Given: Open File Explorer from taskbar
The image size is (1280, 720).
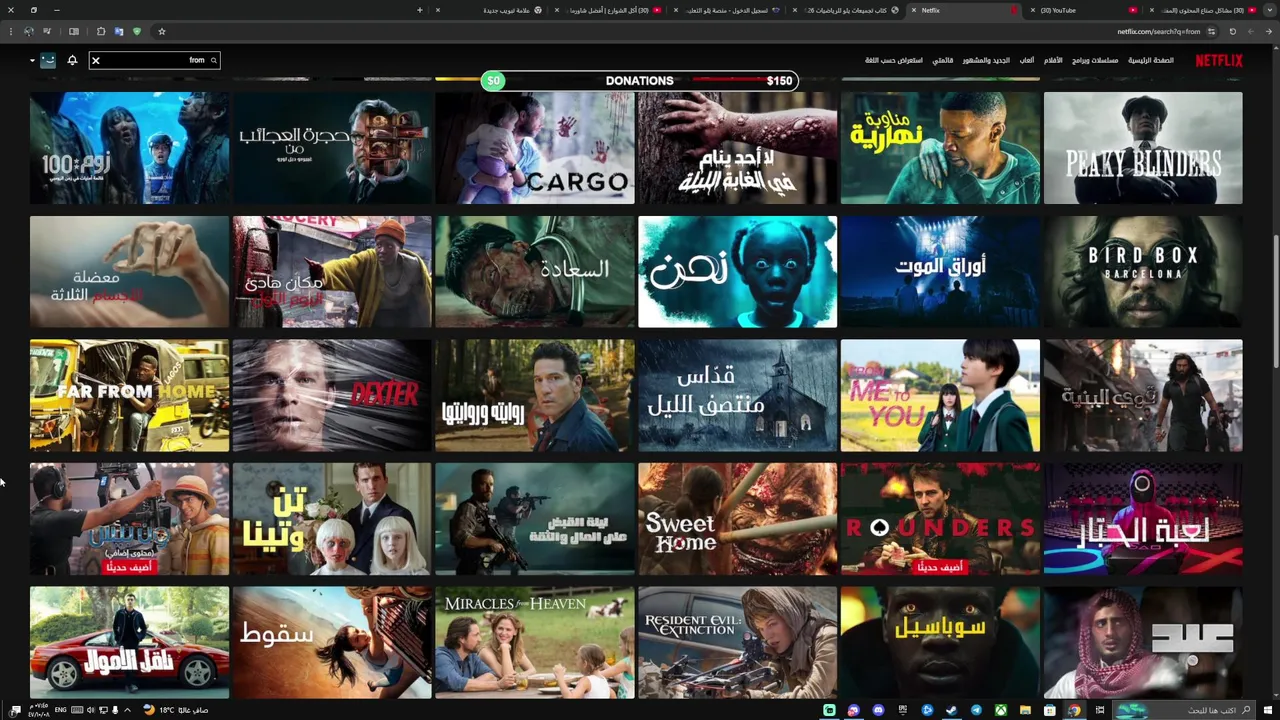Looking at the screenshot, I should [x=1025, y=710].
